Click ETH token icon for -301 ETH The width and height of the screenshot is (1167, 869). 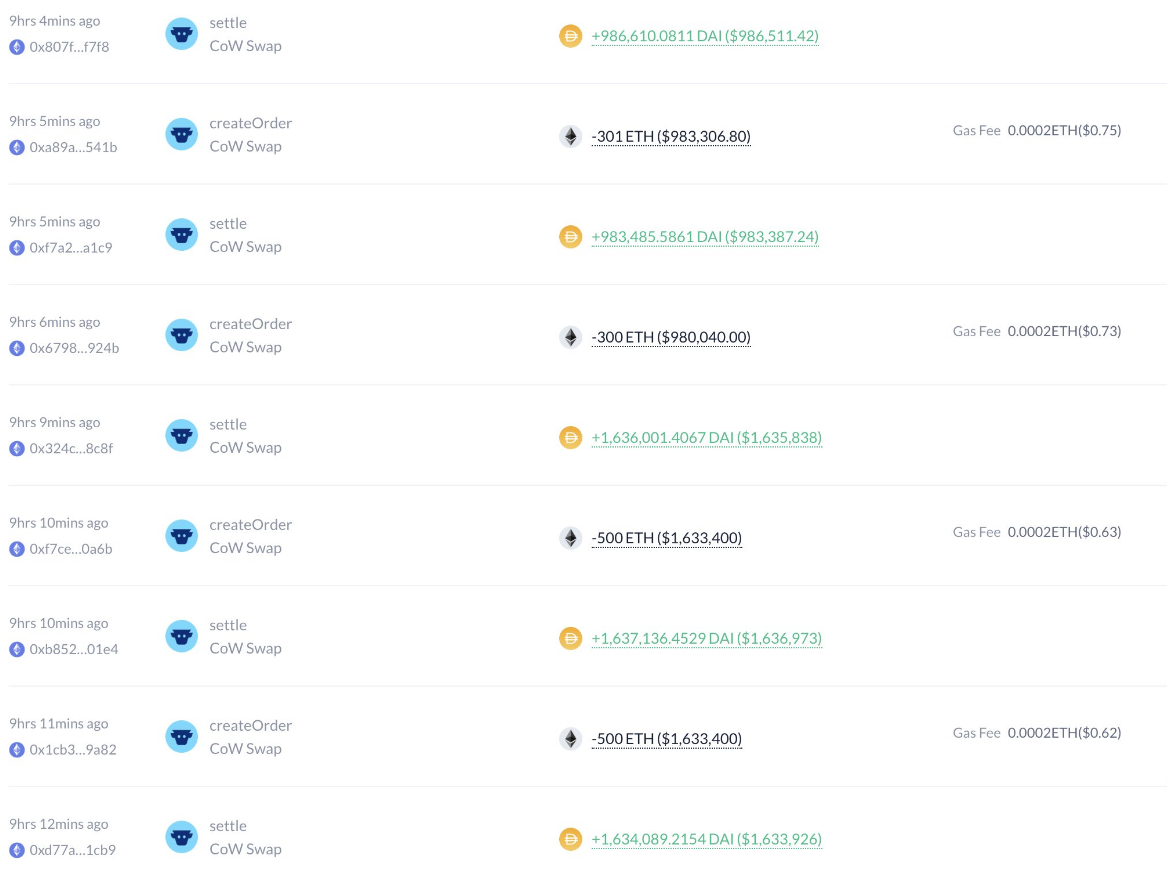point(571,136)
